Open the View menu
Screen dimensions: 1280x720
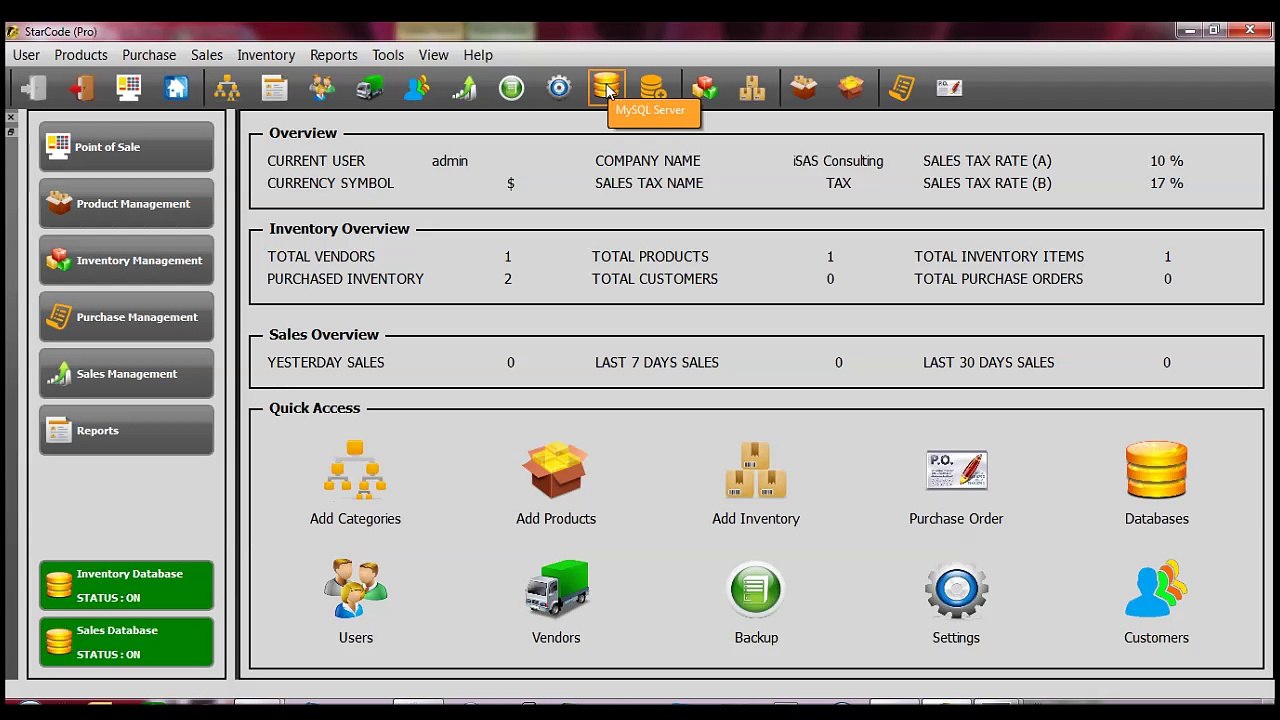433,55
